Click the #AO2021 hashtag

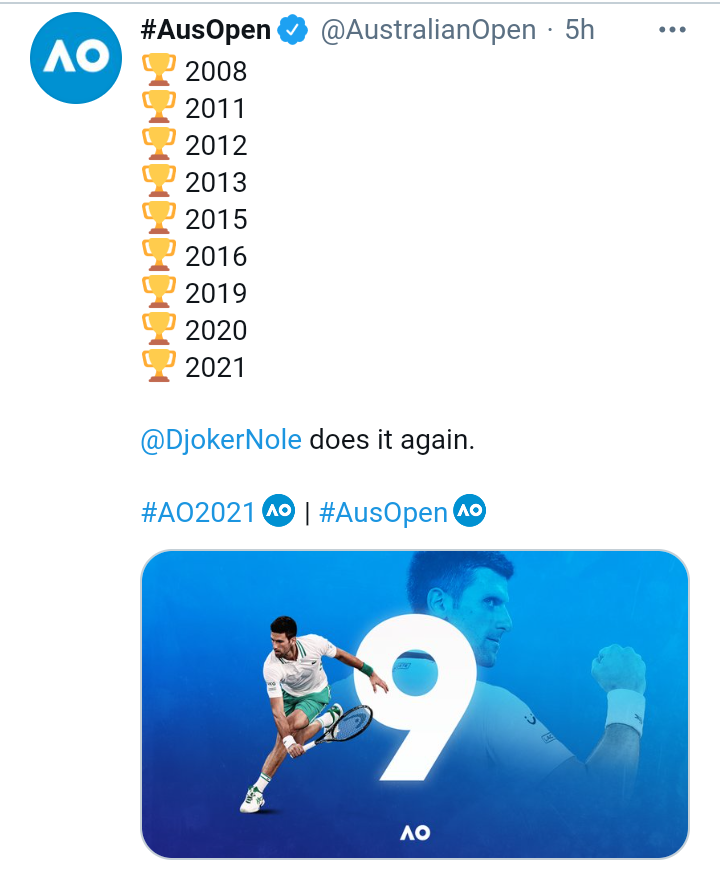click(x=199, y=513)
